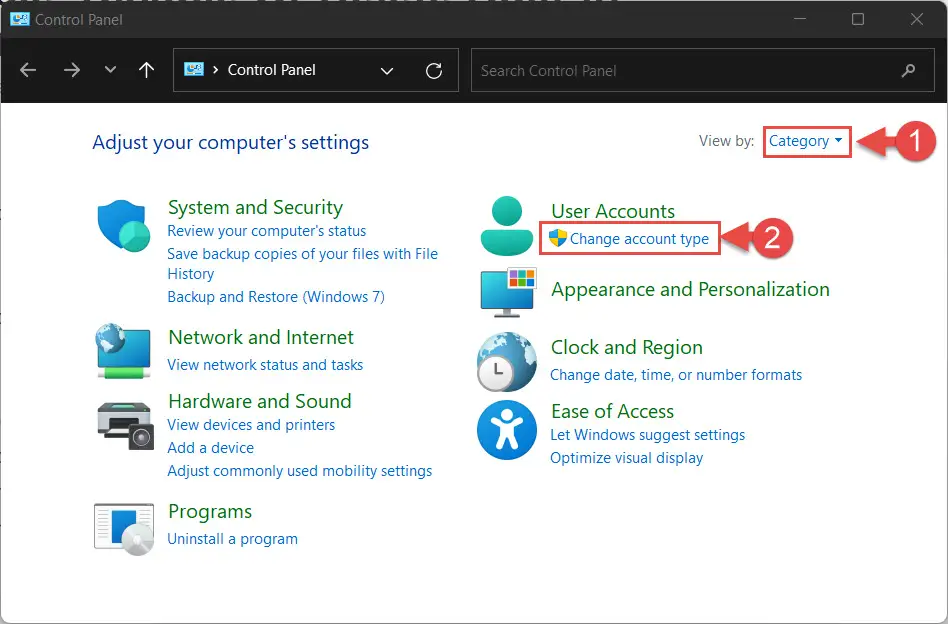
Task: Open Adjust commonly used mobility settings
Action: pos(300,471)
